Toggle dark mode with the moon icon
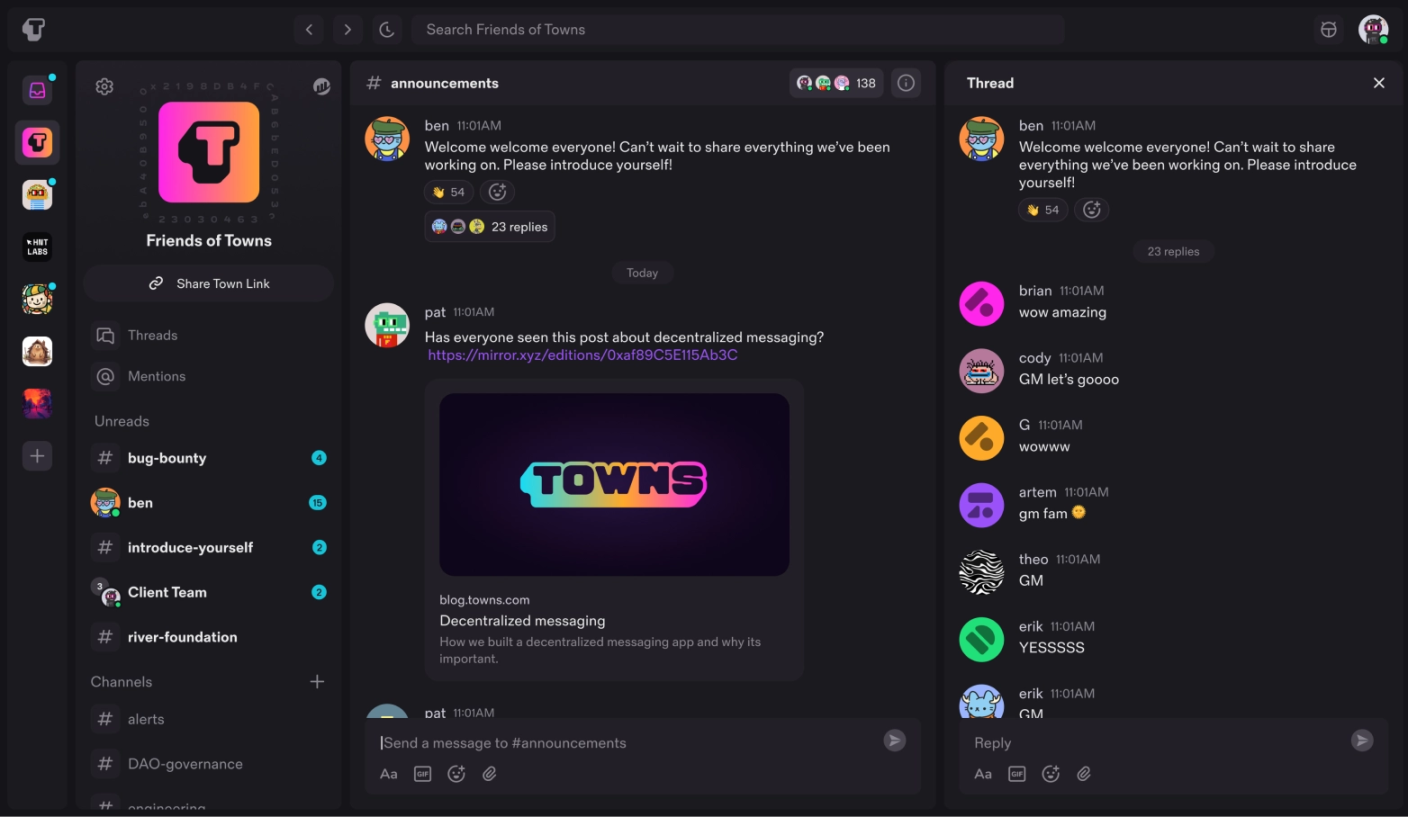The image size is (1408, 817). (387, 29)
